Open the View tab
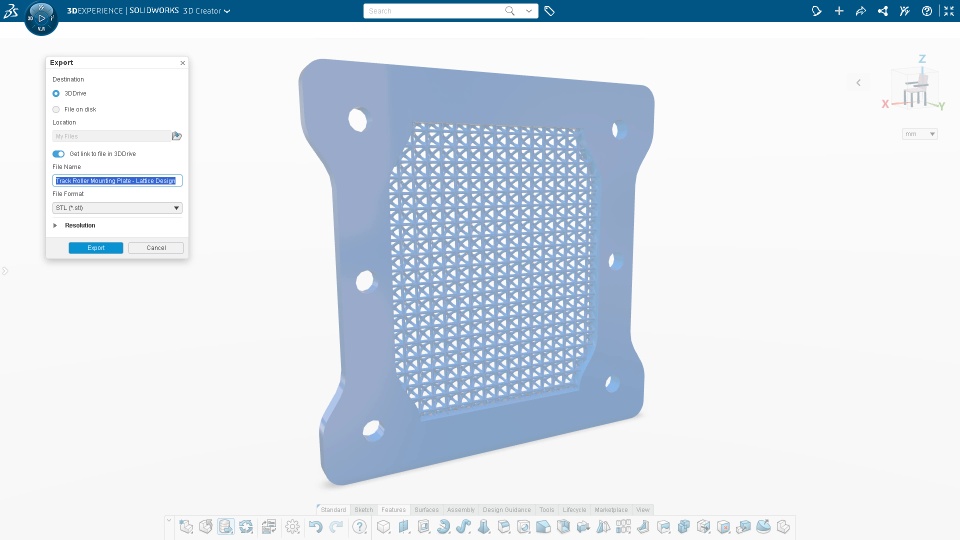960x540 pixels. (642, 509)
